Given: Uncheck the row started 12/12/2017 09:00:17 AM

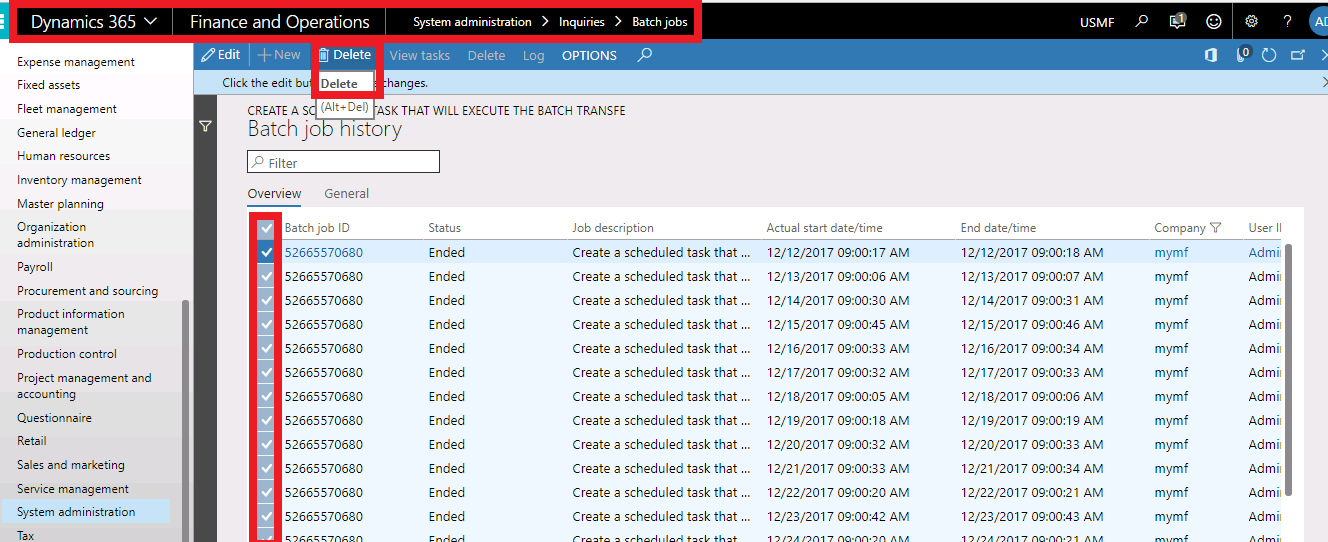Looking at the screenshot, I should click(x=266, y=252).
